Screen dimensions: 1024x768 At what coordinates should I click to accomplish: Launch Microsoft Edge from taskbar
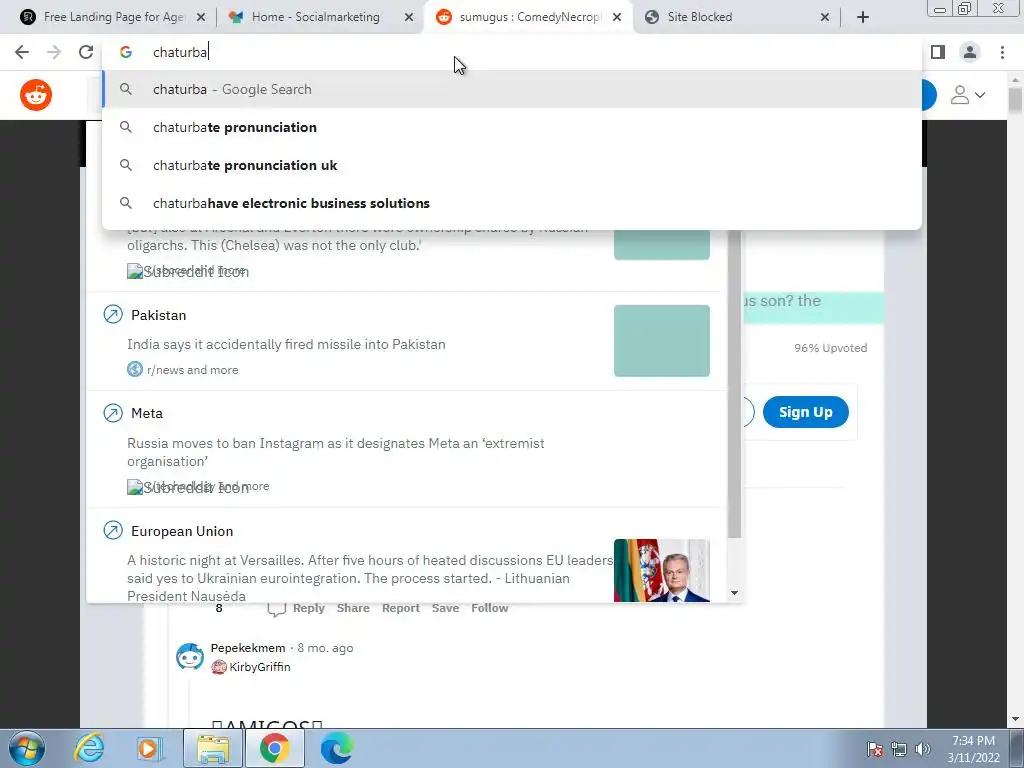336,748
